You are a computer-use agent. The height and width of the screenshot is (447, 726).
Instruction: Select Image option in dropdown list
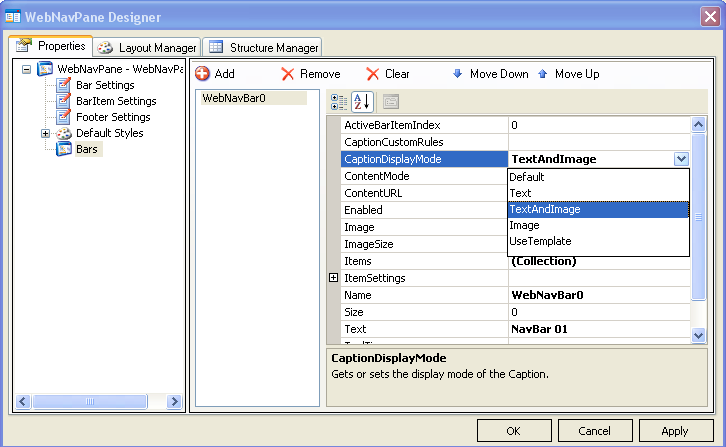pos(524,226)
